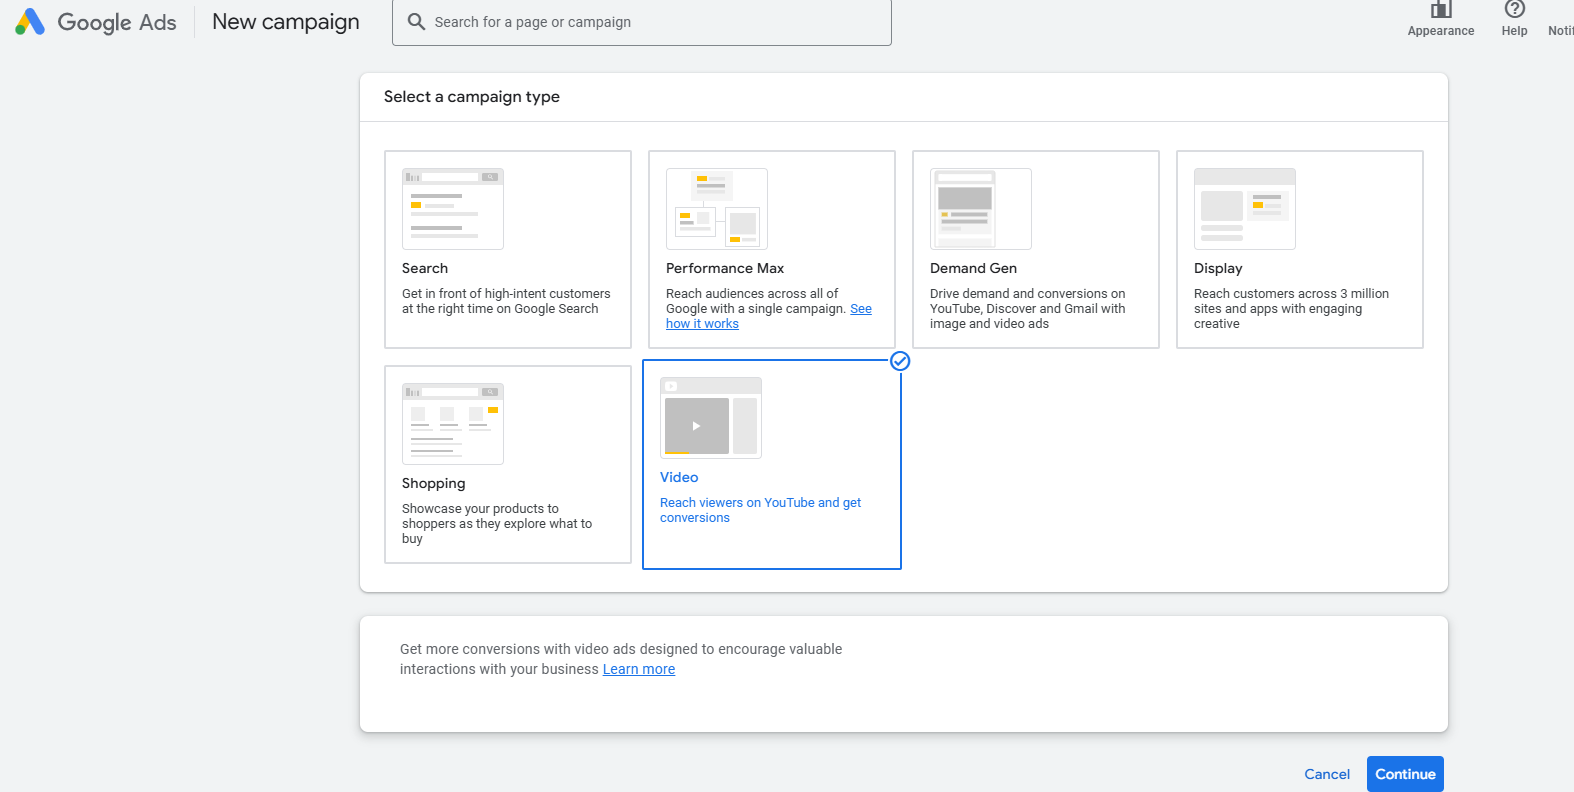Click the Search campaign illustration
Screen dimensions: 1574x792
coord(452,209)
